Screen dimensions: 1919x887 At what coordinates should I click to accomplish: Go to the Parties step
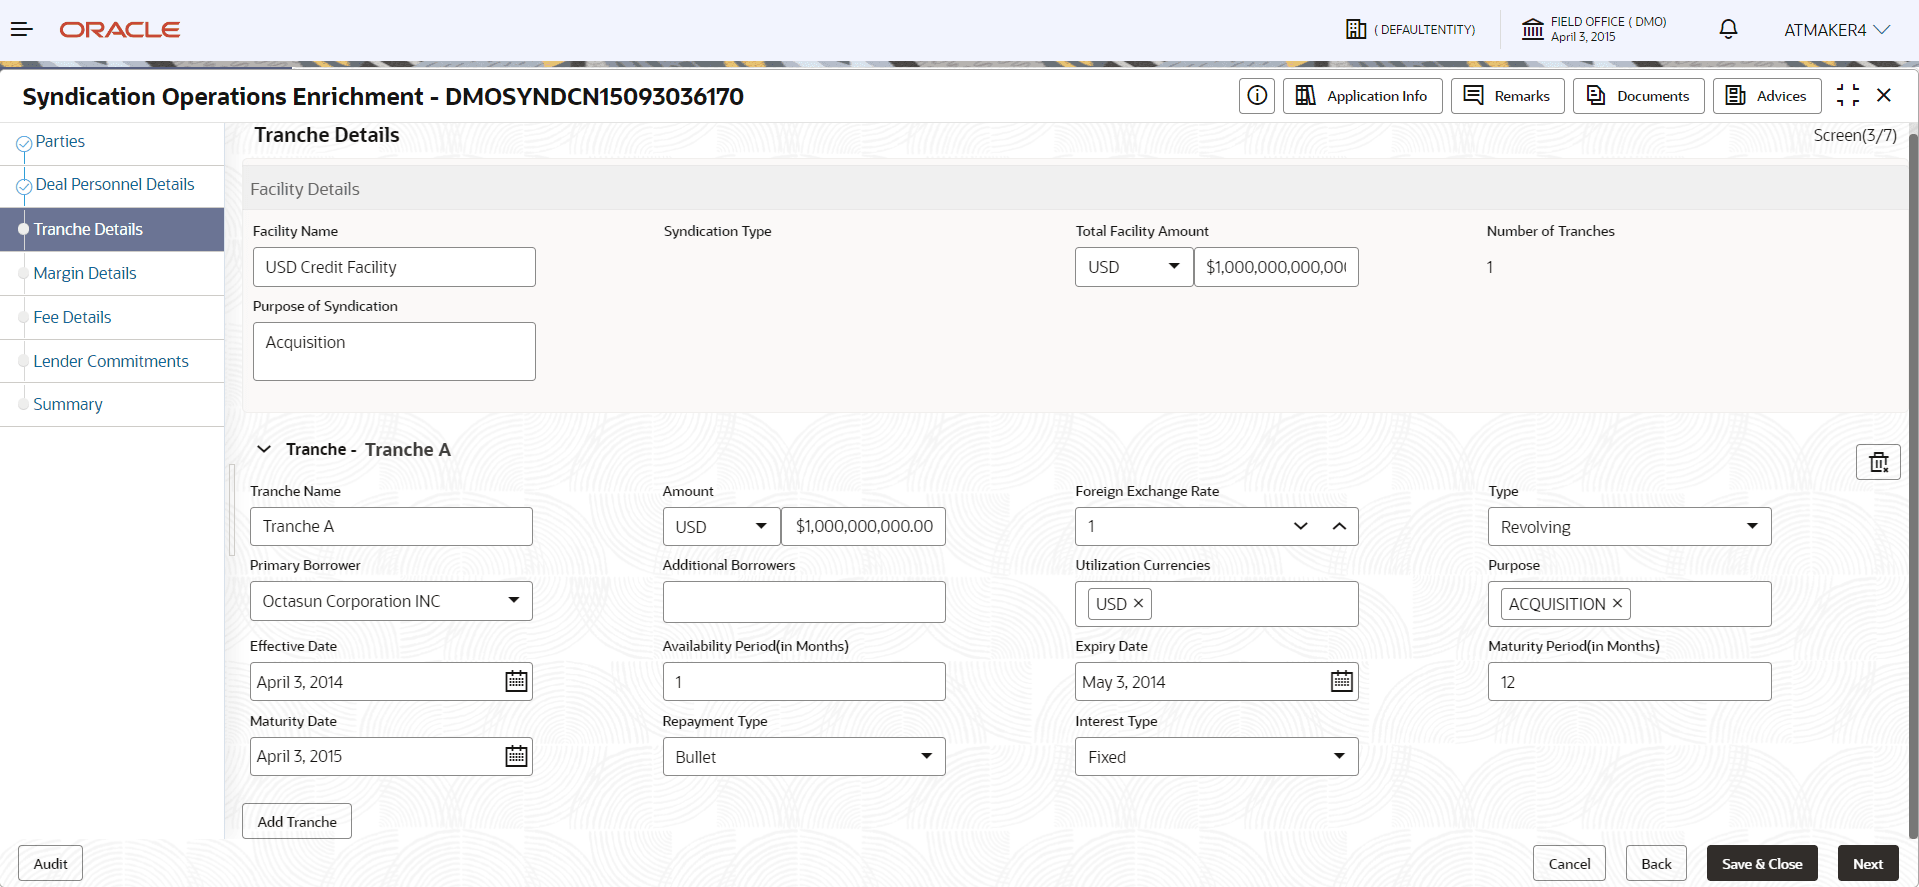tap(60, 142)
